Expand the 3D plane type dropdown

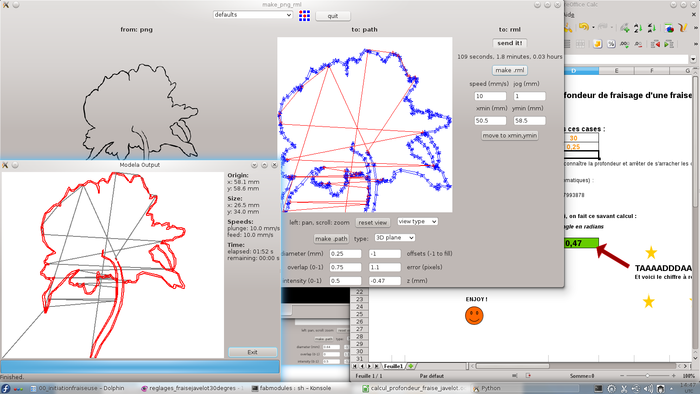click(x=395, y=238)
